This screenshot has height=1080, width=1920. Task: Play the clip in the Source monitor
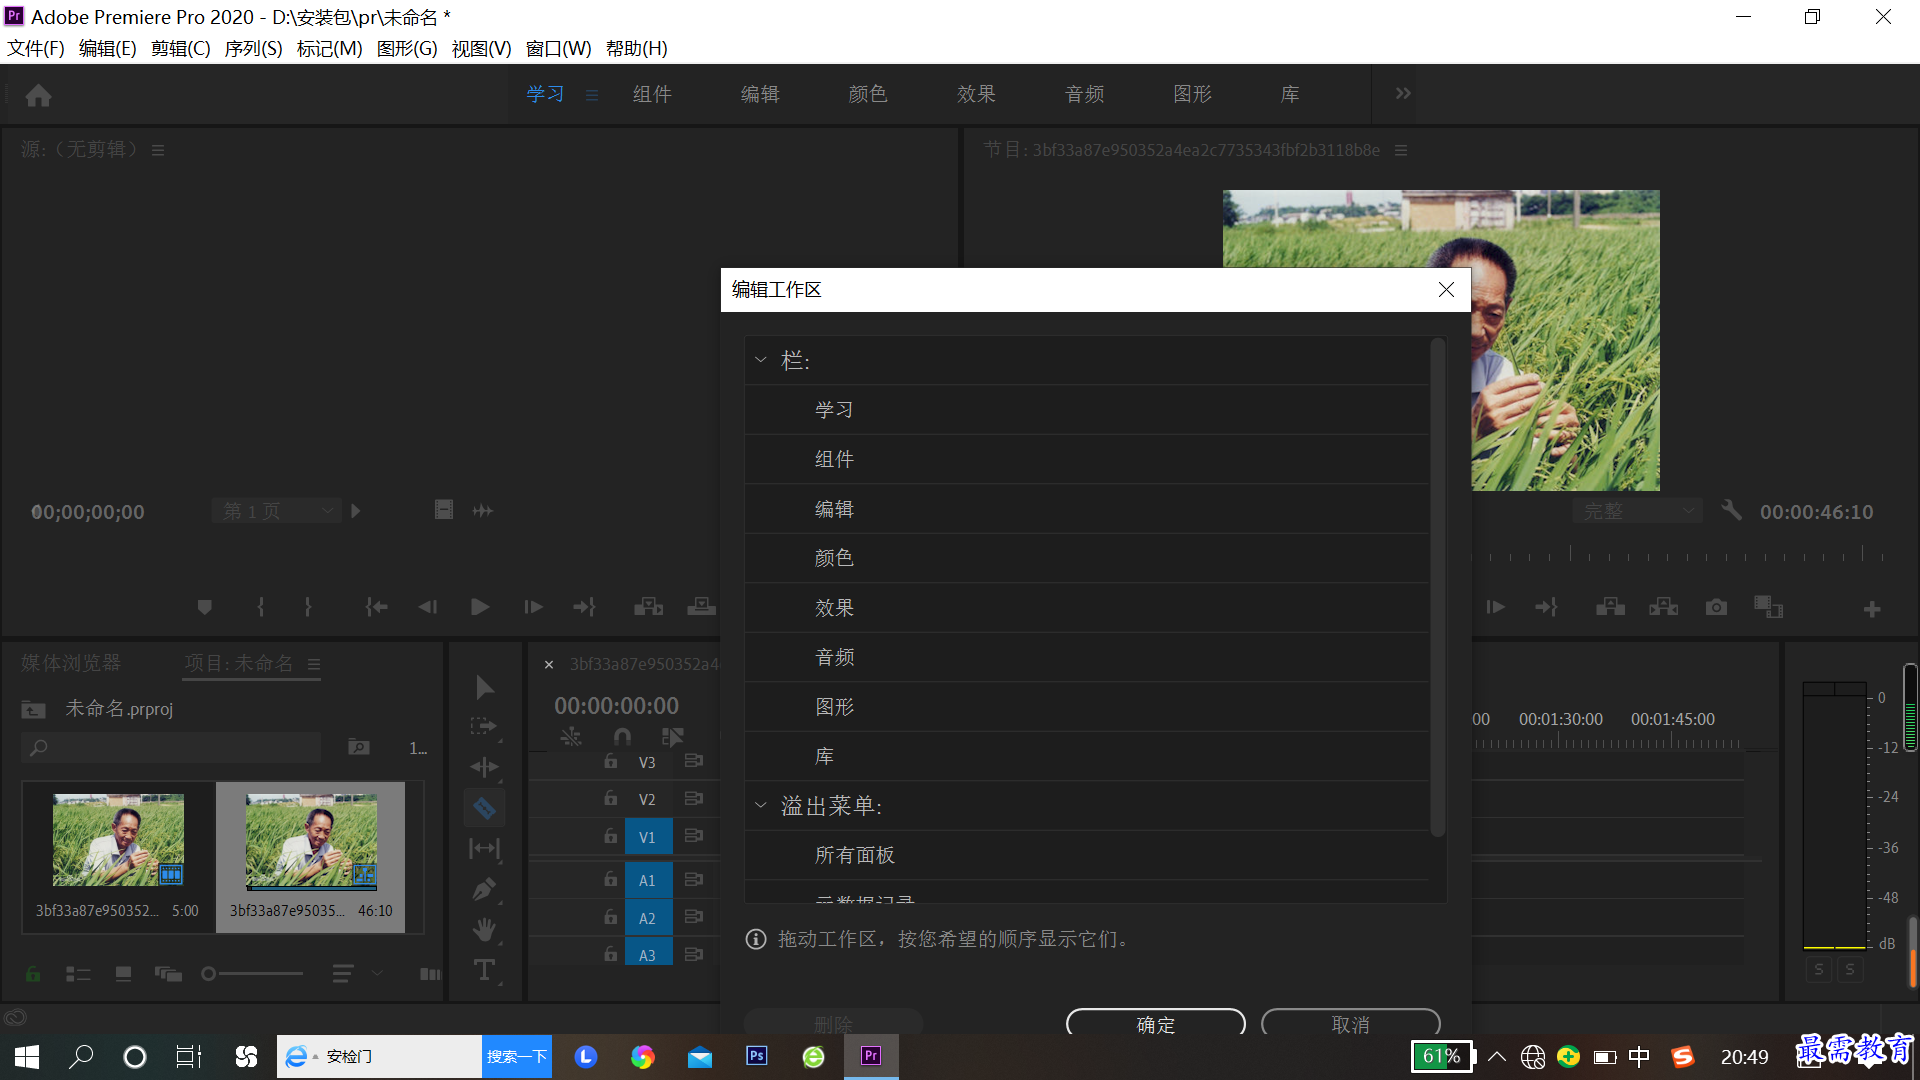click(x=480, y=607)
